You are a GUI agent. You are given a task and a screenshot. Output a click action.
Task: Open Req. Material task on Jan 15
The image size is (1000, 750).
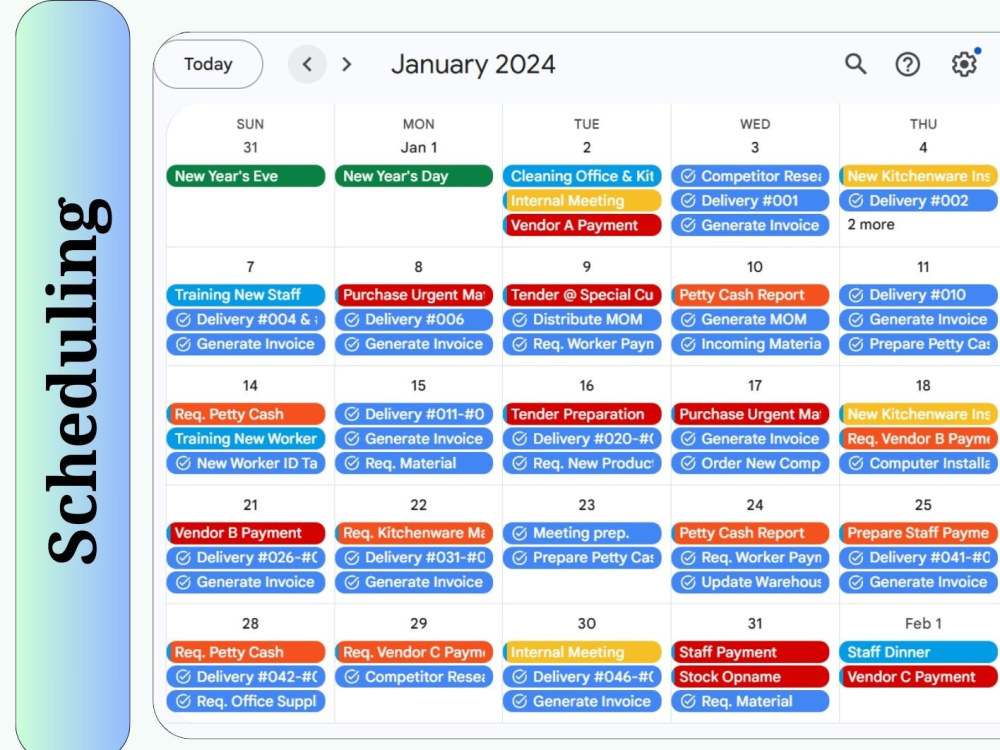(414, 464)
